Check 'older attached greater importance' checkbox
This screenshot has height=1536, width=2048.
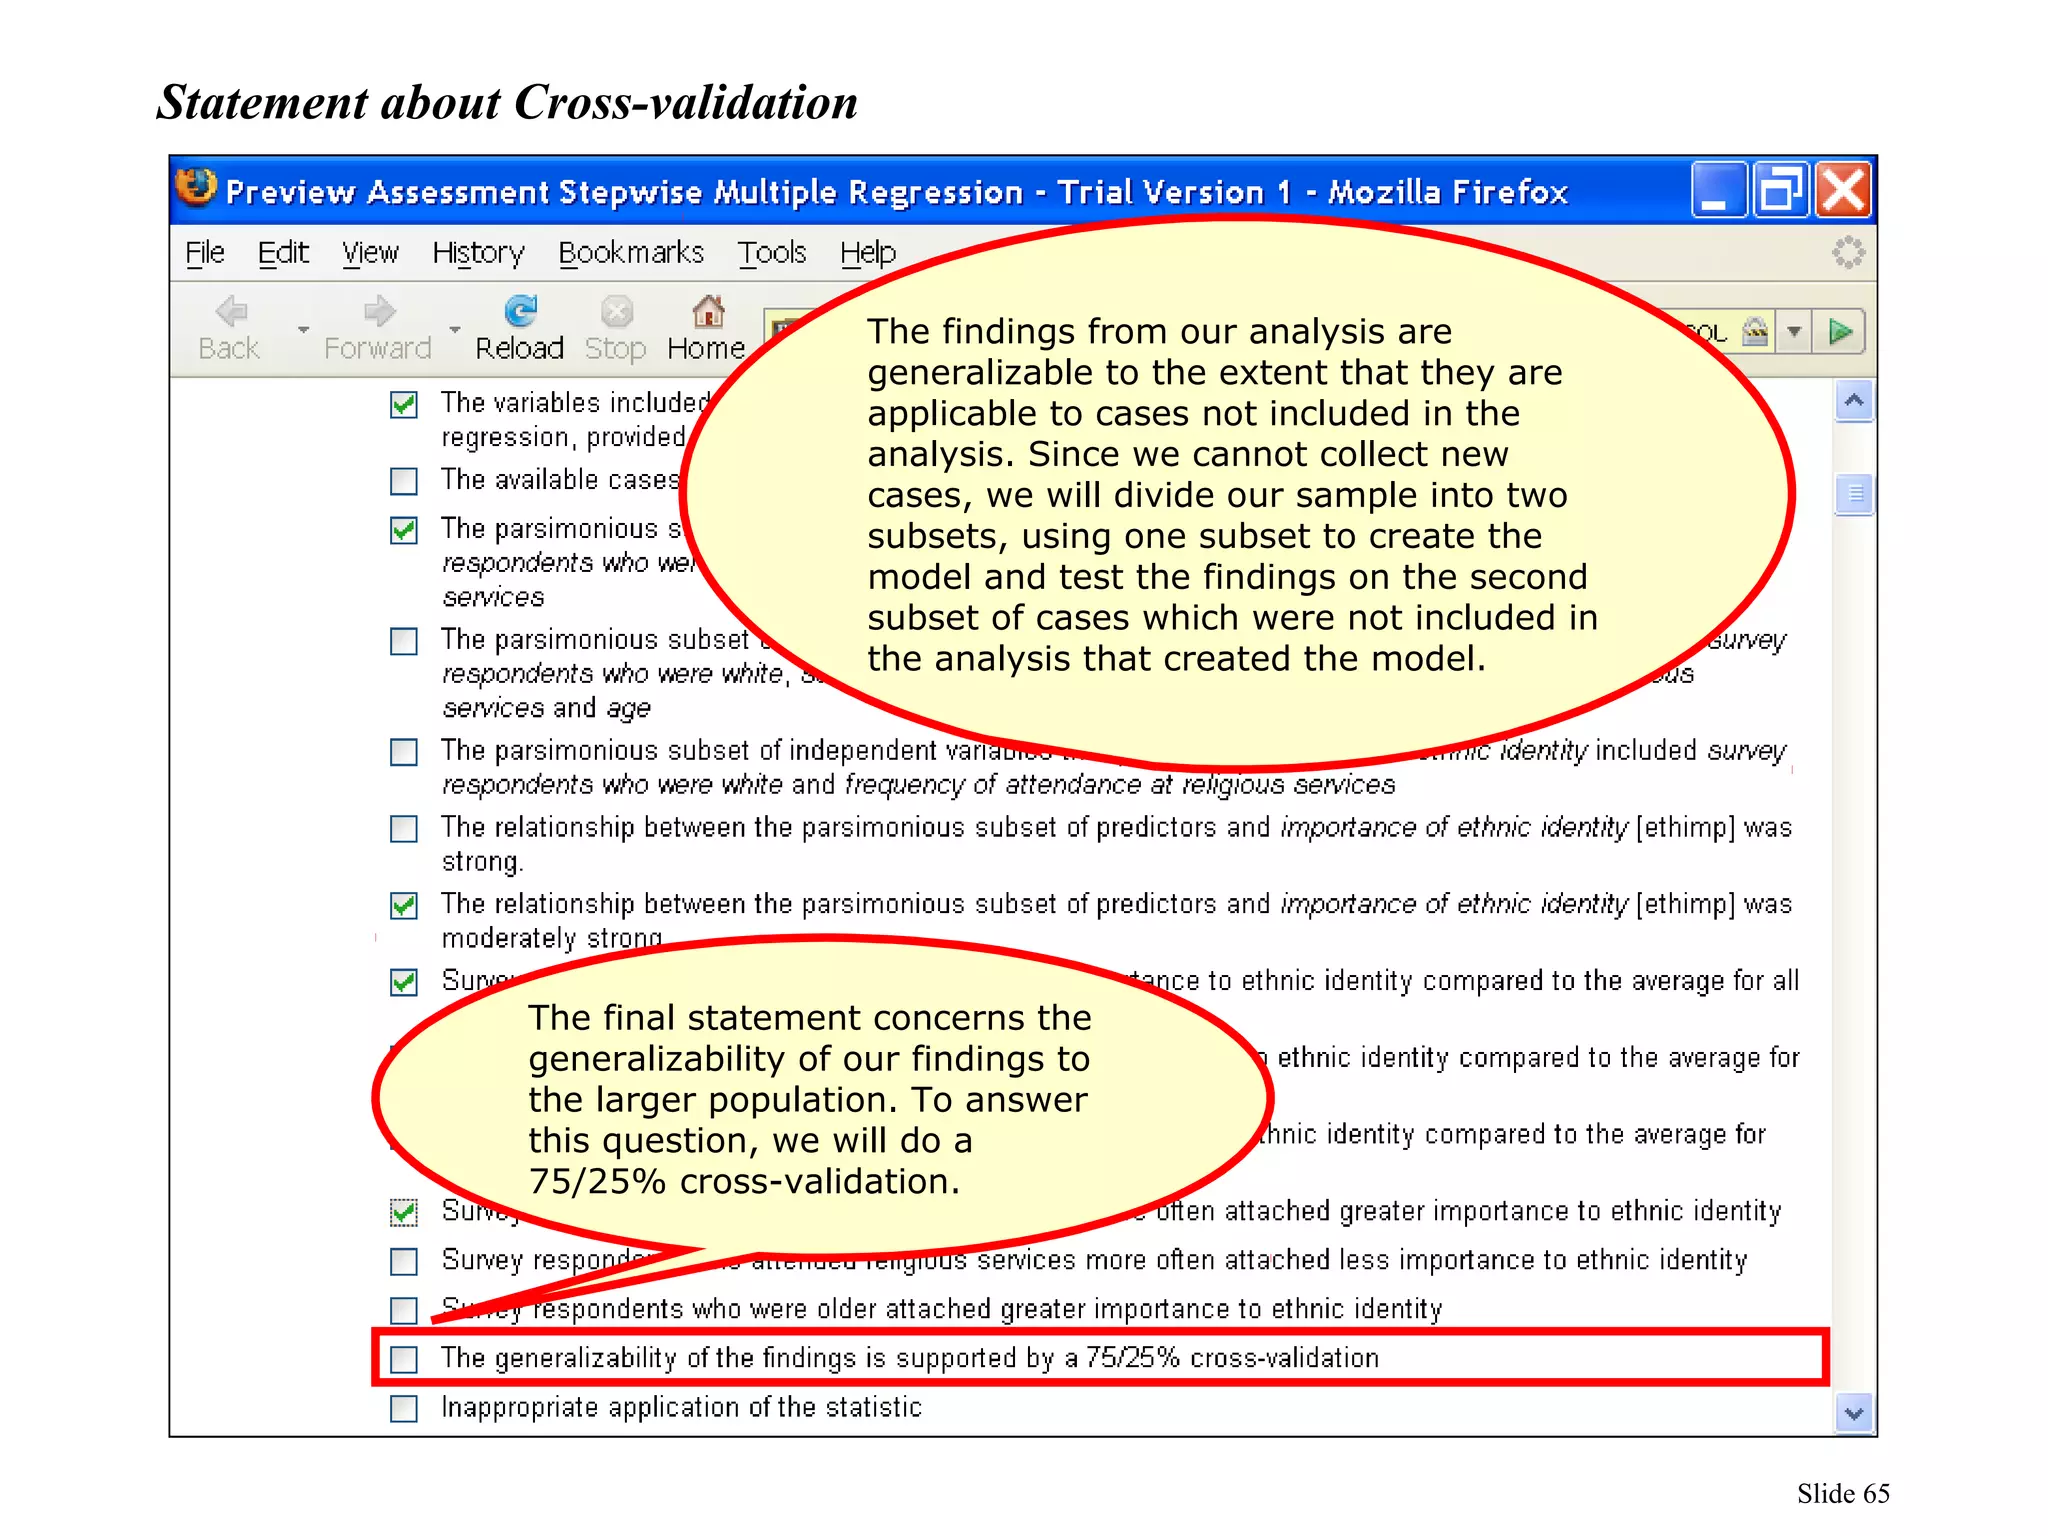pos(404,1310)
